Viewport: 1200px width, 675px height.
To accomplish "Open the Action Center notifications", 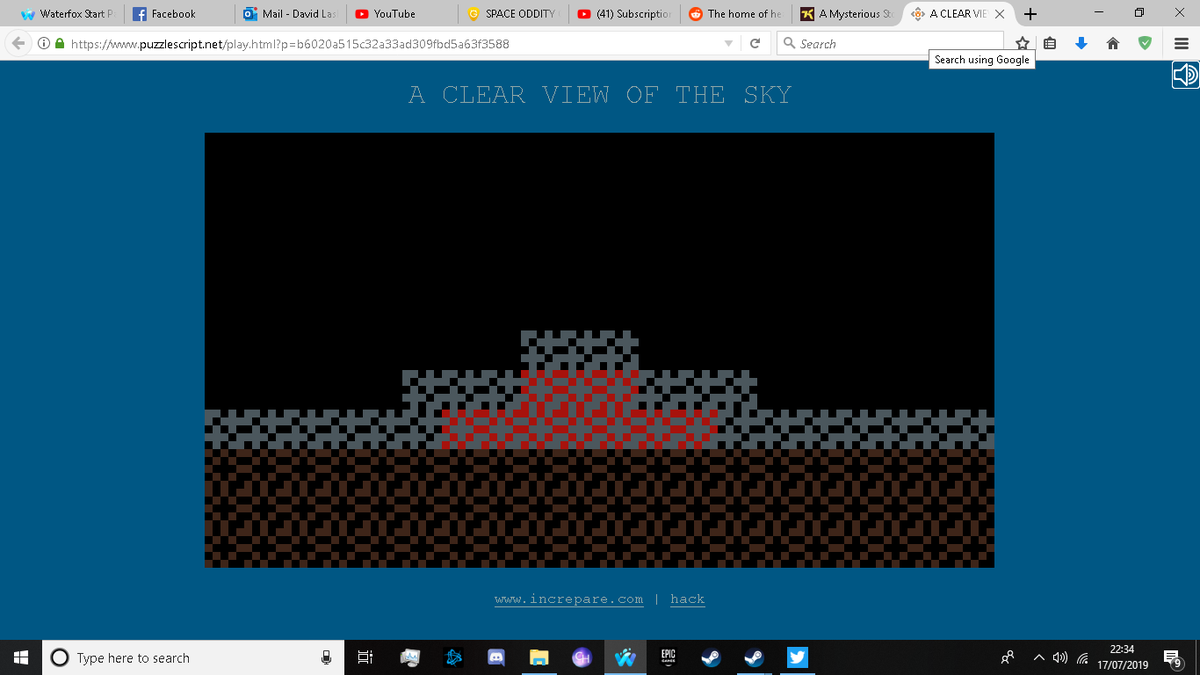I will (x=1172, y=658).
